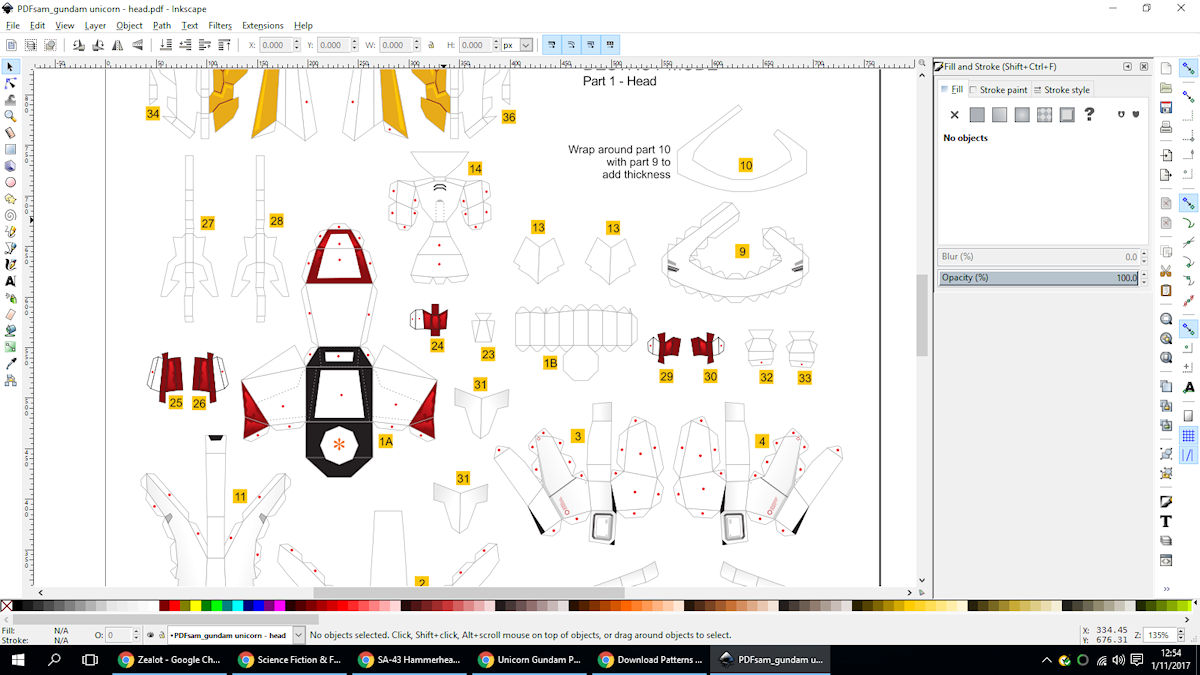The image size is (1200, 675).
Task: Select the Zoom magnifier tool
Action: [10, 116]
